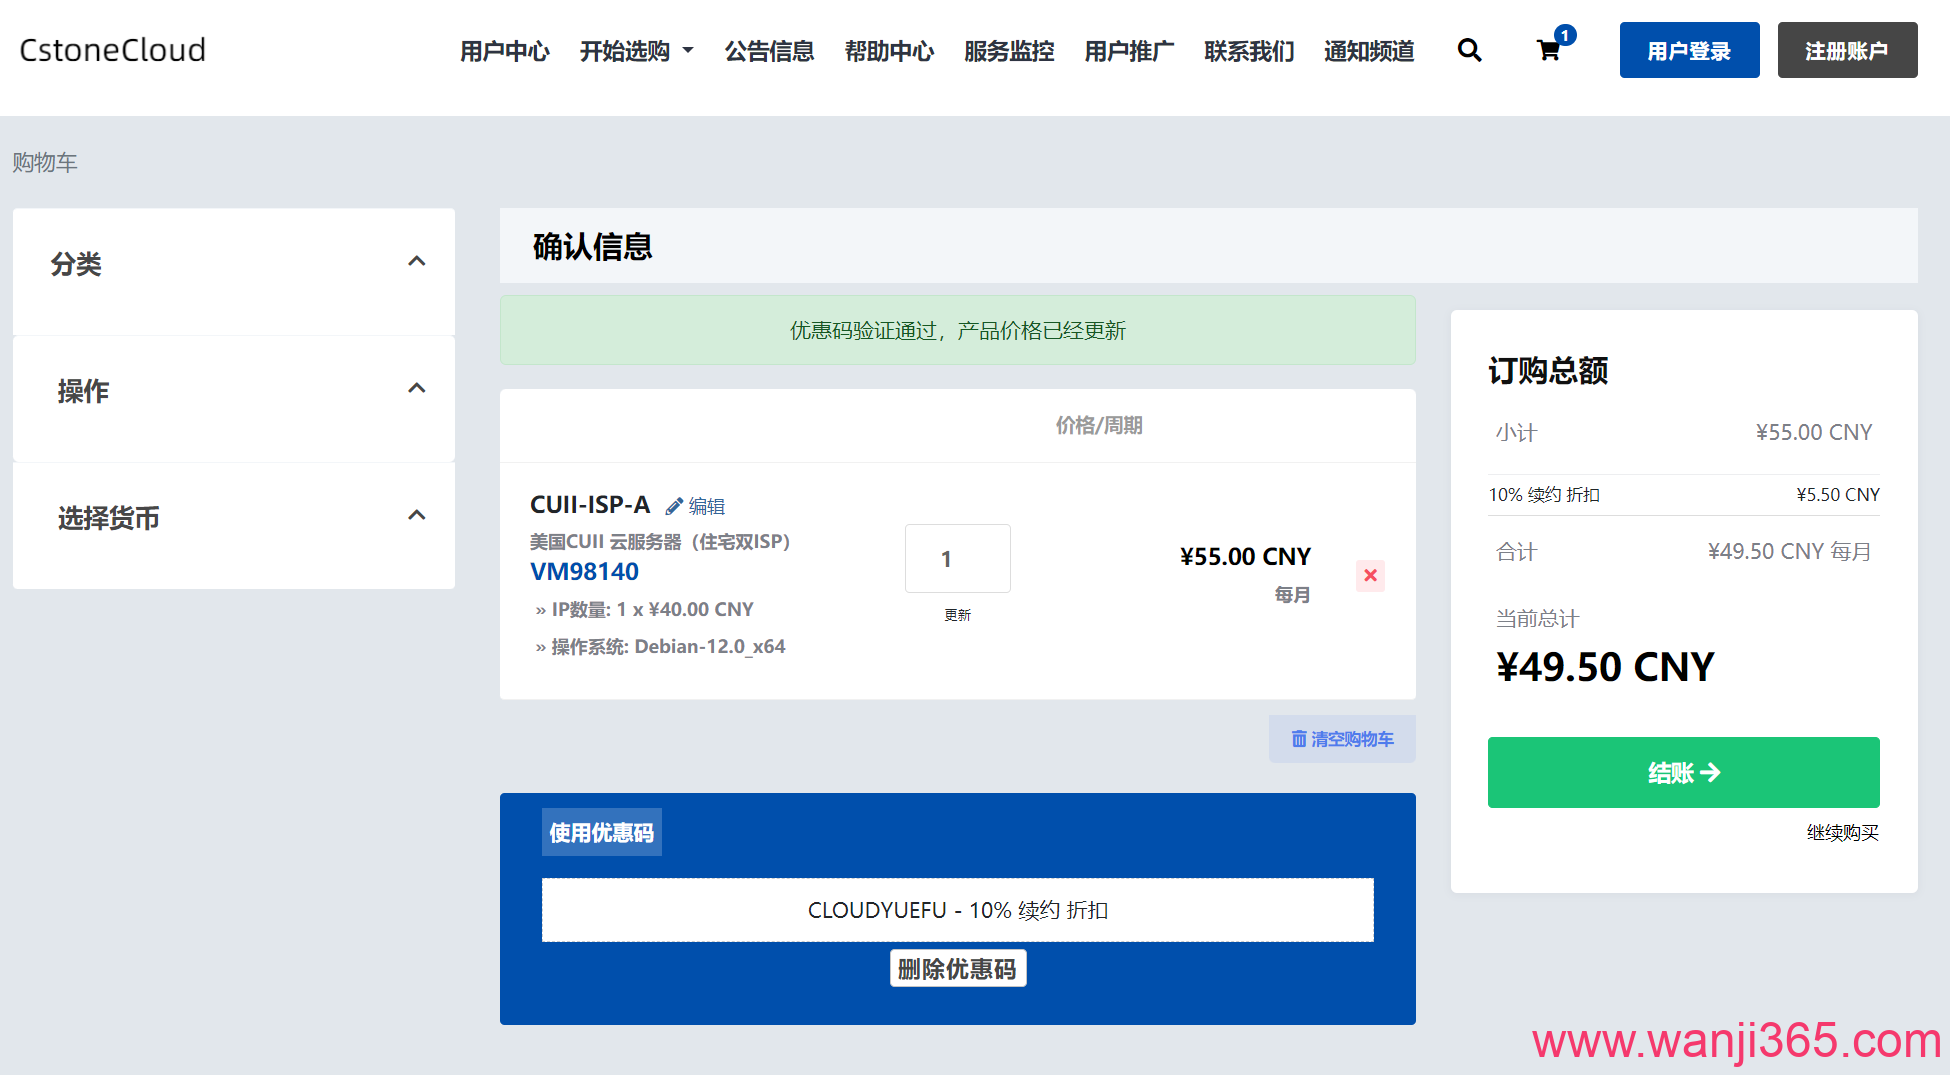Click the green 结账 checkout button
The width and height of the screenshot is (1950, 1075).
pos(1683,772)
